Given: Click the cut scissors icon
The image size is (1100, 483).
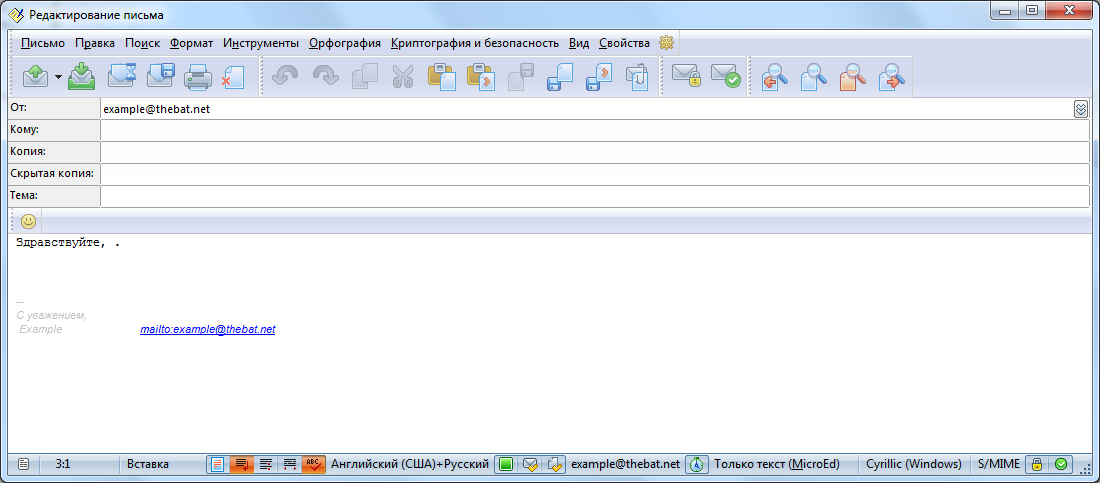Looking at the screenshot, I should coord(403,77).
